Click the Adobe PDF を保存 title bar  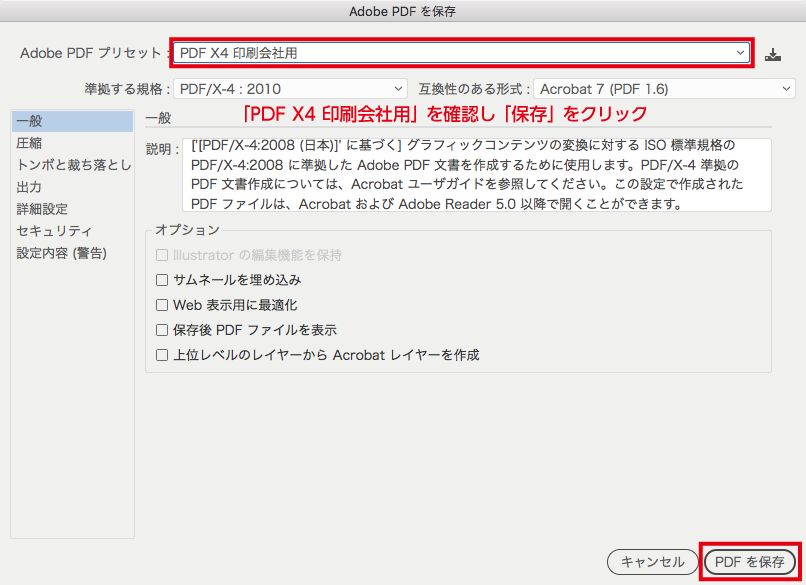403,11
